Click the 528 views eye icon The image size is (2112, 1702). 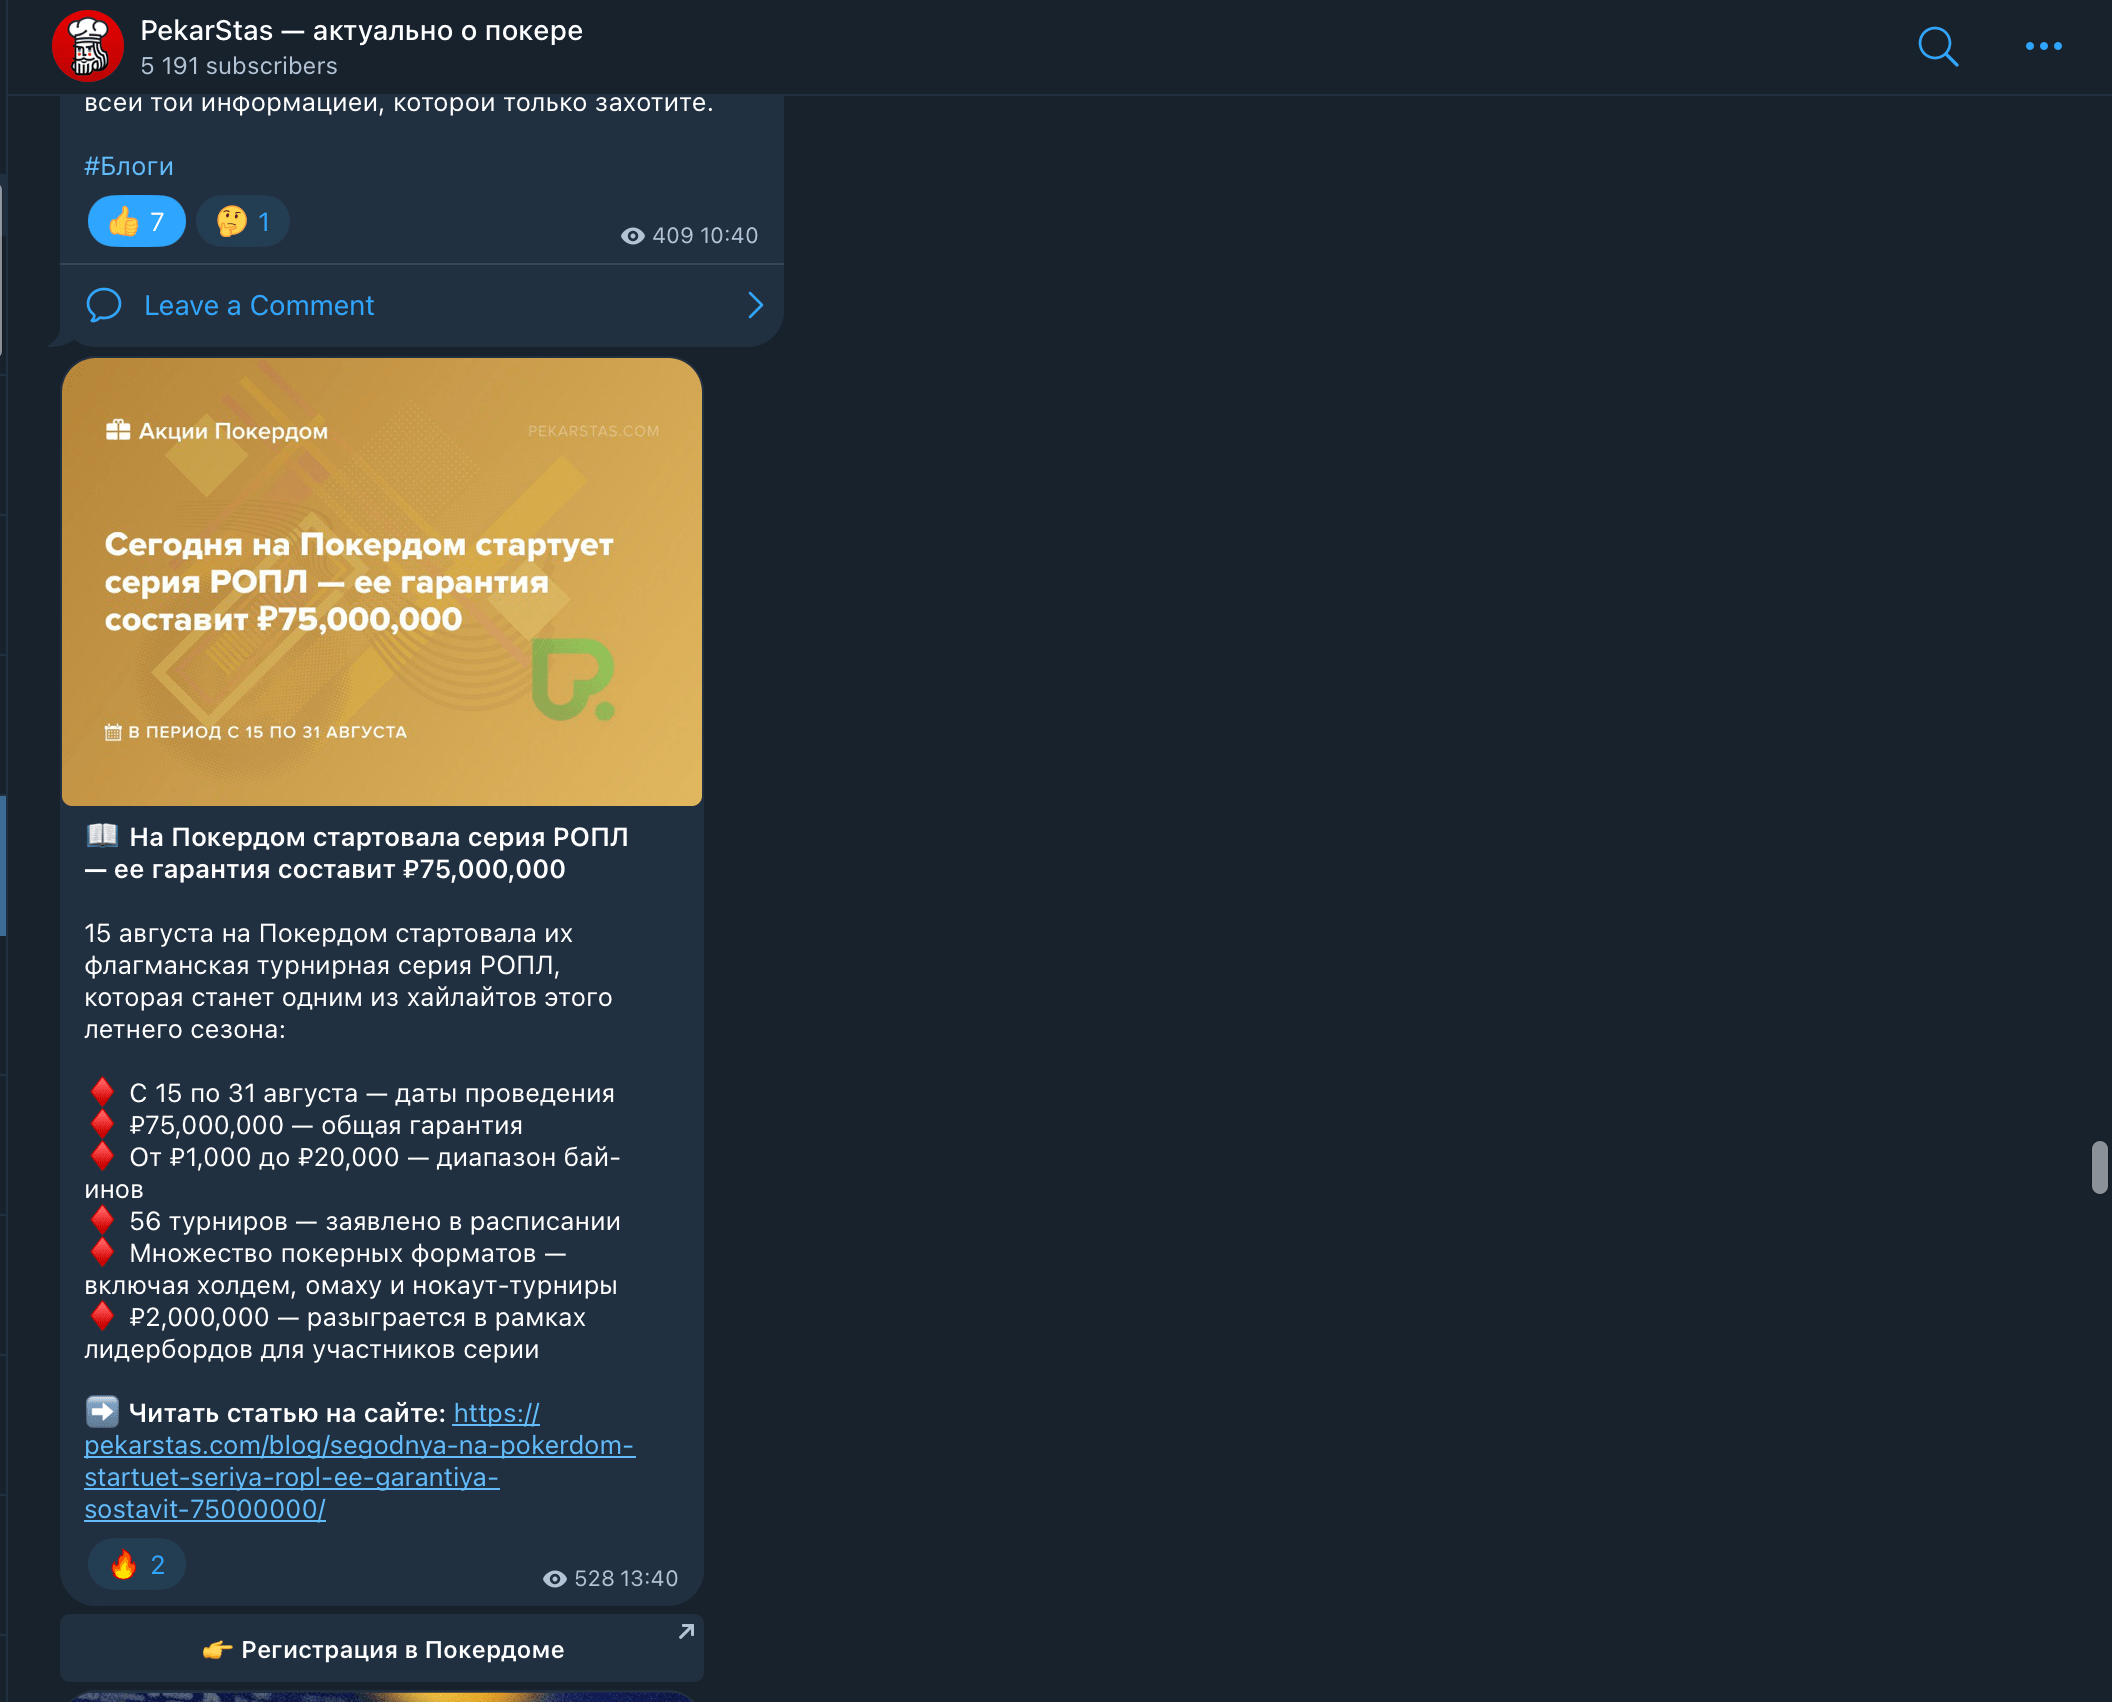(x=554, y=1579)
